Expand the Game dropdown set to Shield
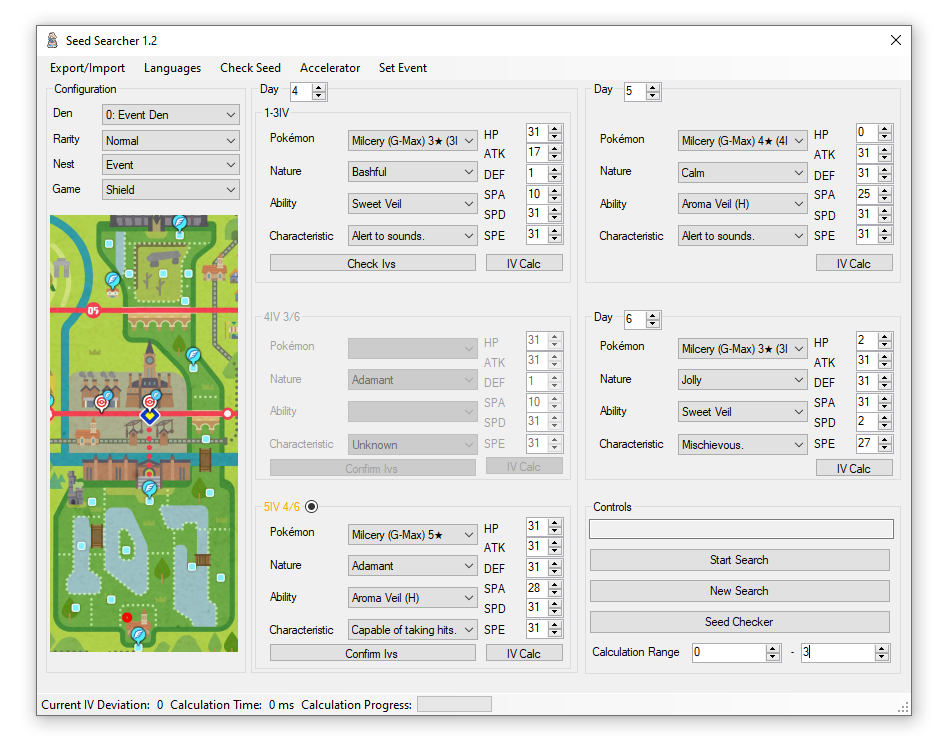Screen dimensions: 943x742 [170, 189]
